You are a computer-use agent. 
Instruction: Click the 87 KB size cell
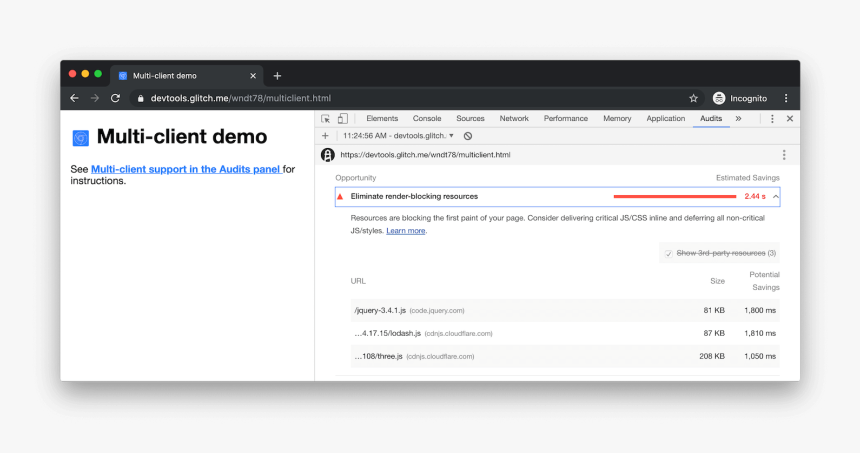714,333
